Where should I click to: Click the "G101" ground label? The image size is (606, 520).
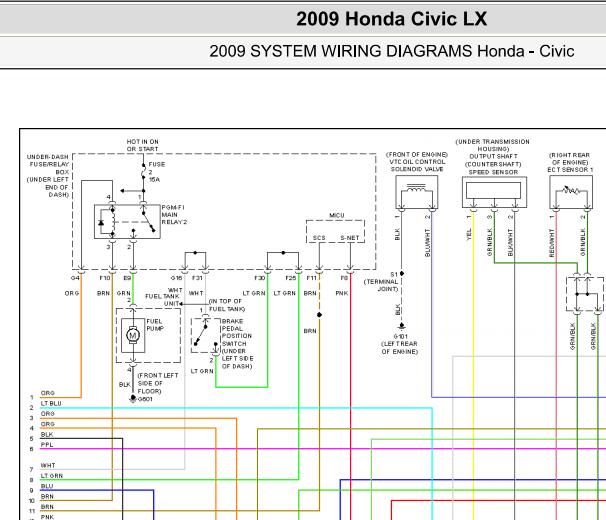400,336
